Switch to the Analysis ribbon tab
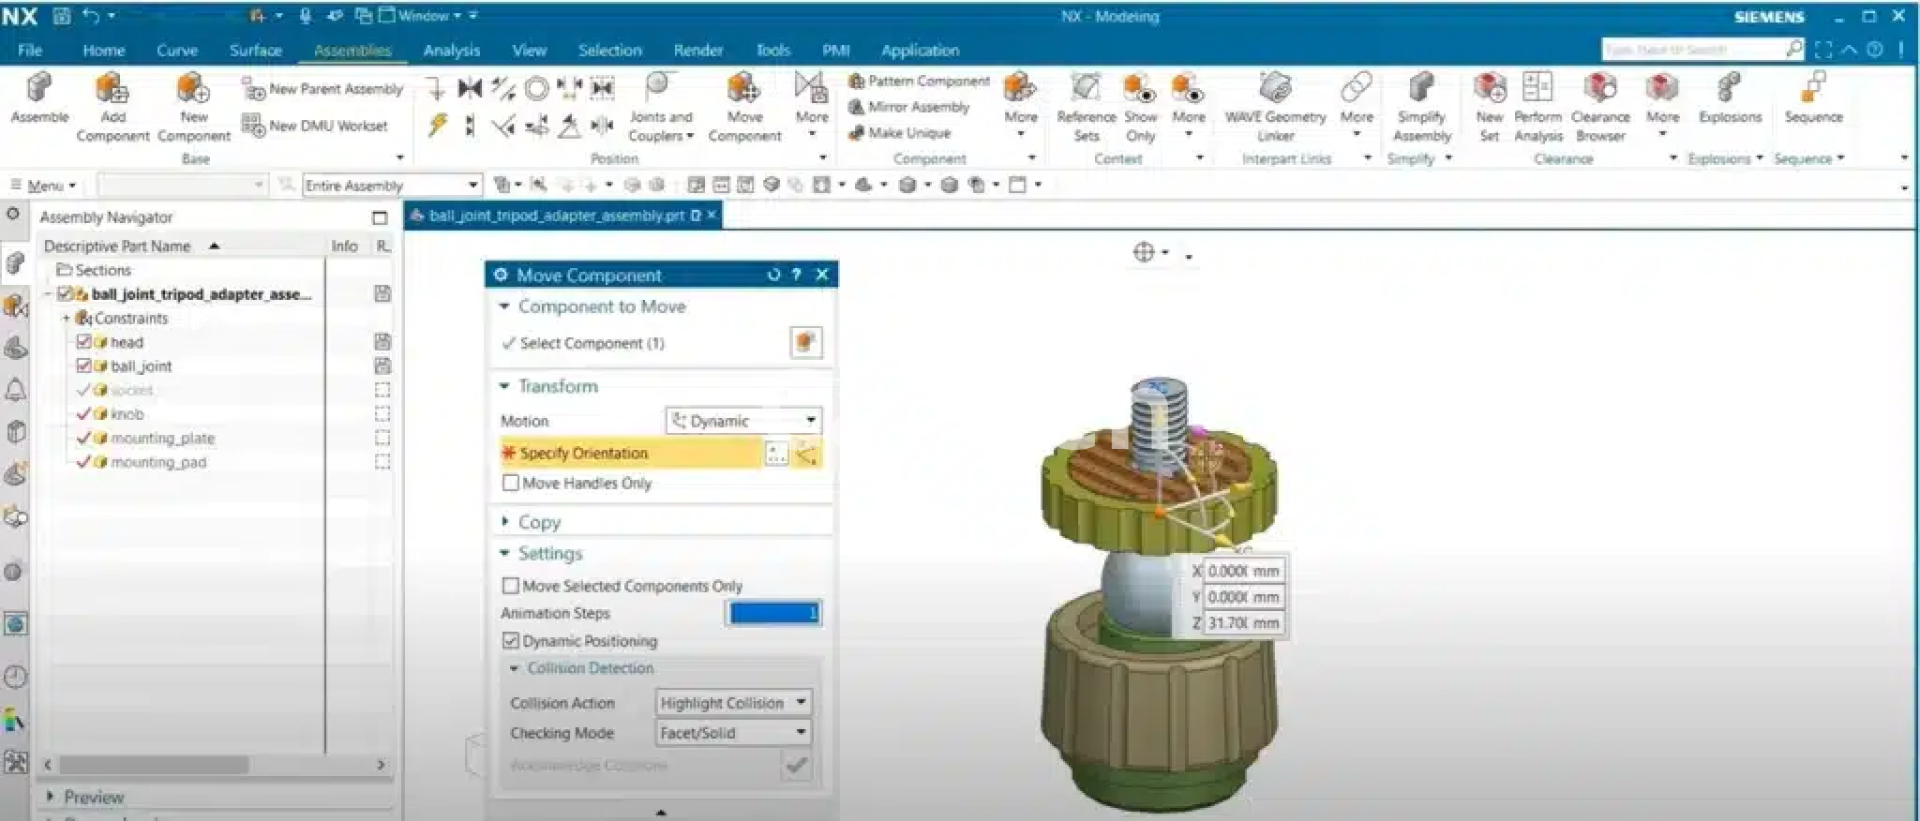 tap(451, 50)
